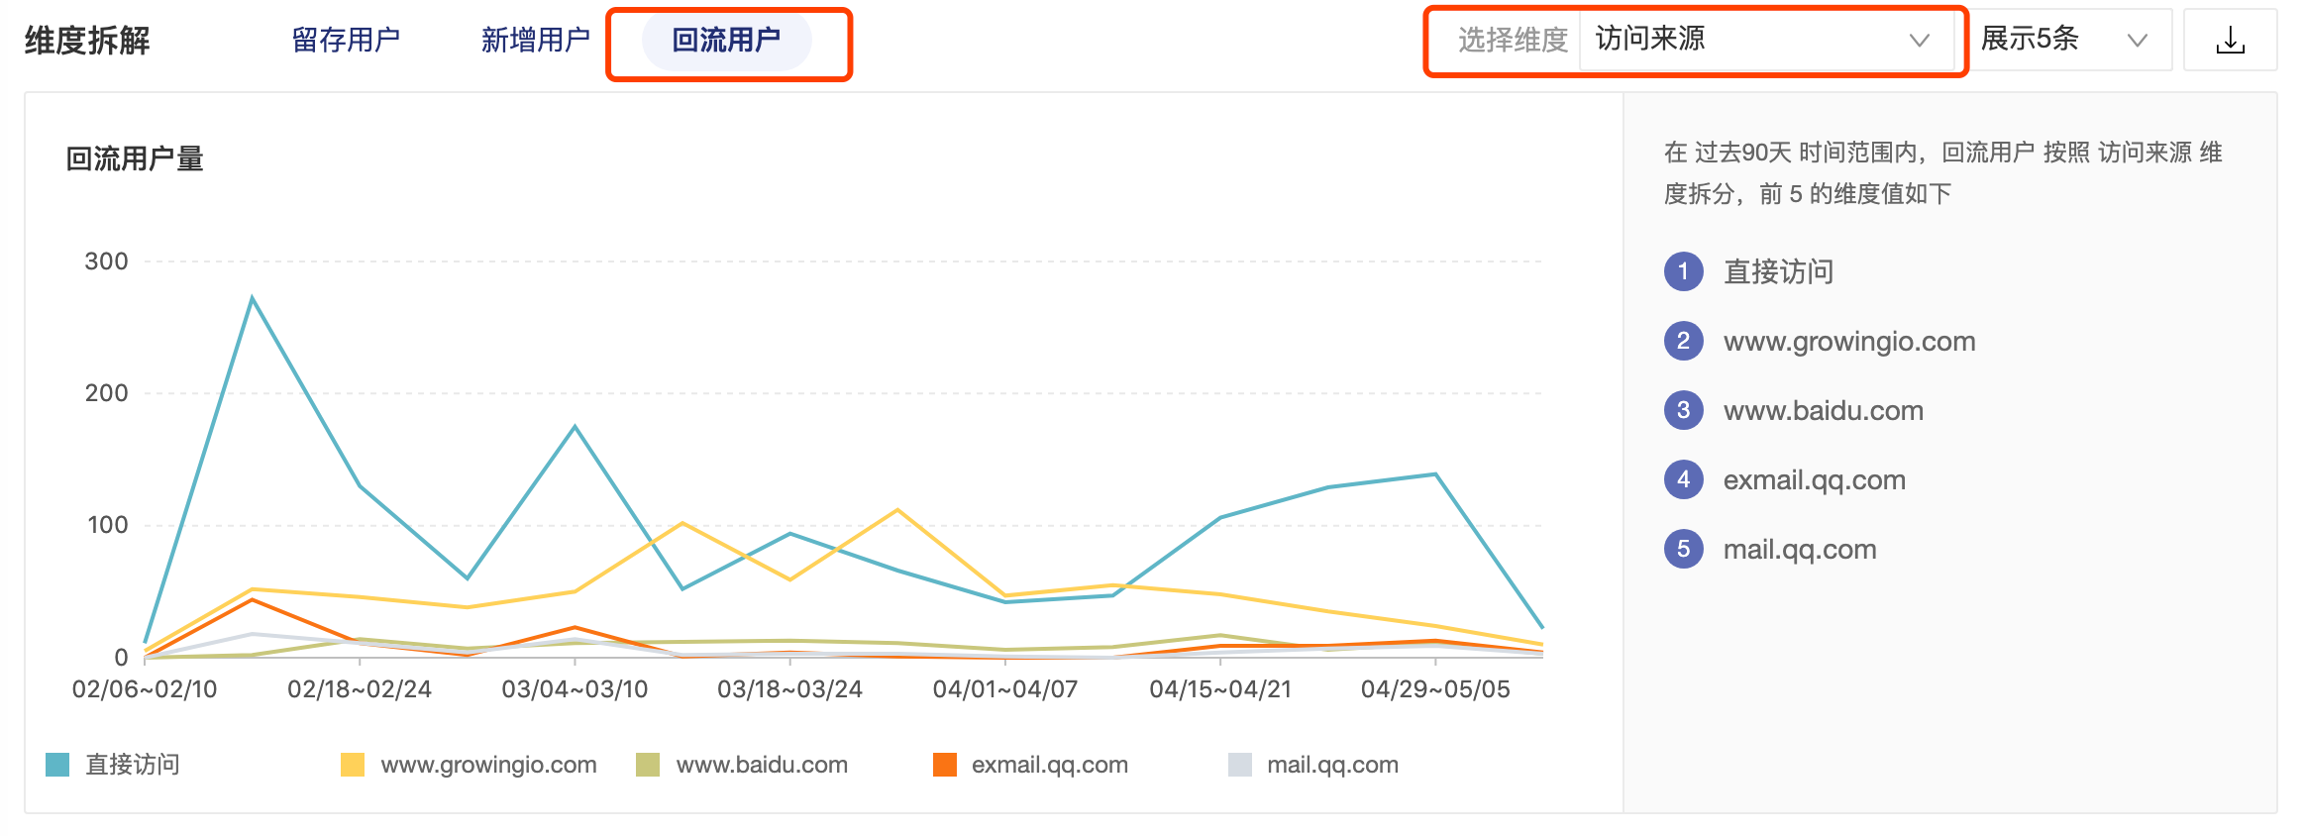Click the 03/04~03/10 x-axis label
This screenshot has width=2304, height=836.
point(574,689)
